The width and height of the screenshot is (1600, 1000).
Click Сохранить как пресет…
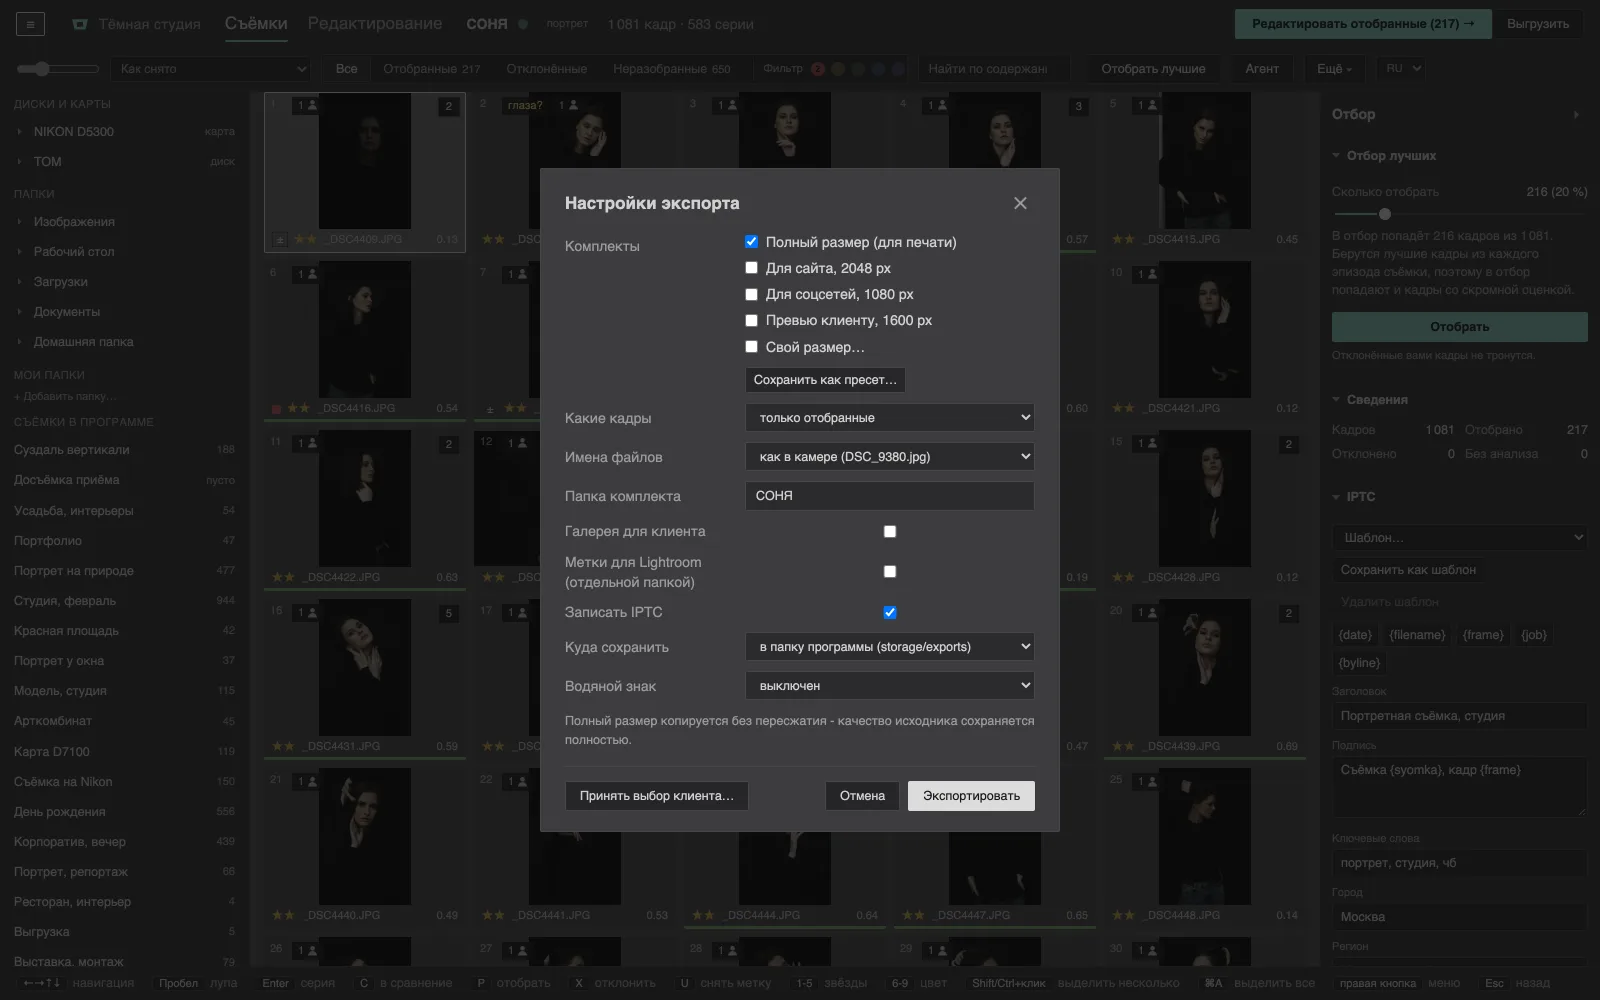825,380
